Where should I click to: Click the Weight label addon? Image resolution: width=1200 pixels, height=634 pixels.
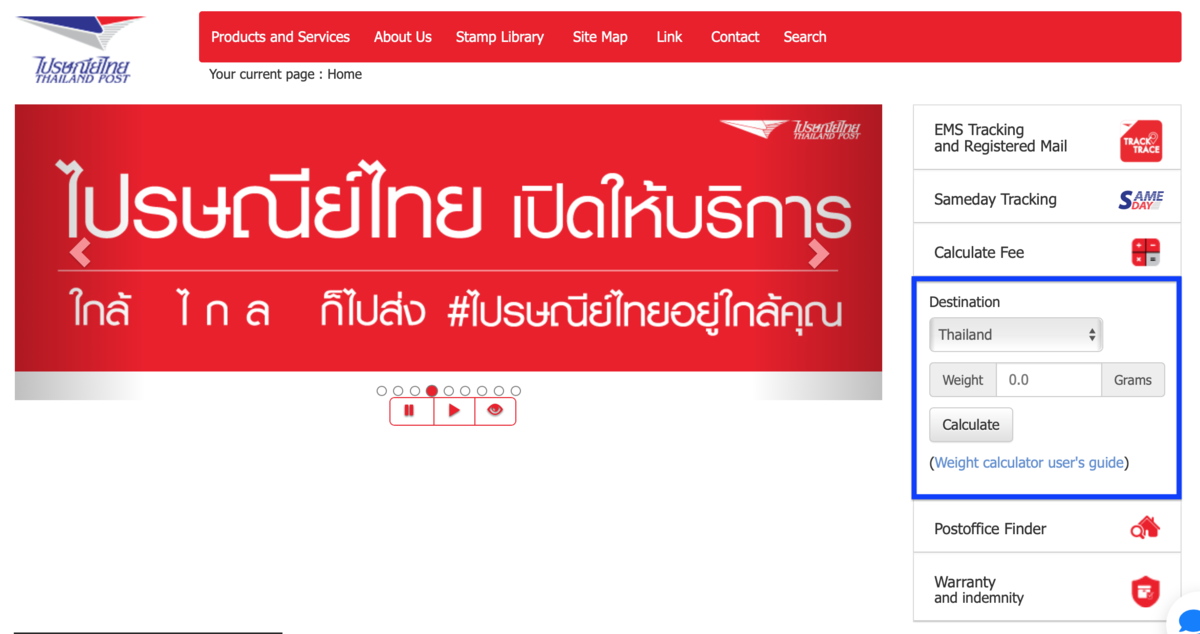[963, 380]
